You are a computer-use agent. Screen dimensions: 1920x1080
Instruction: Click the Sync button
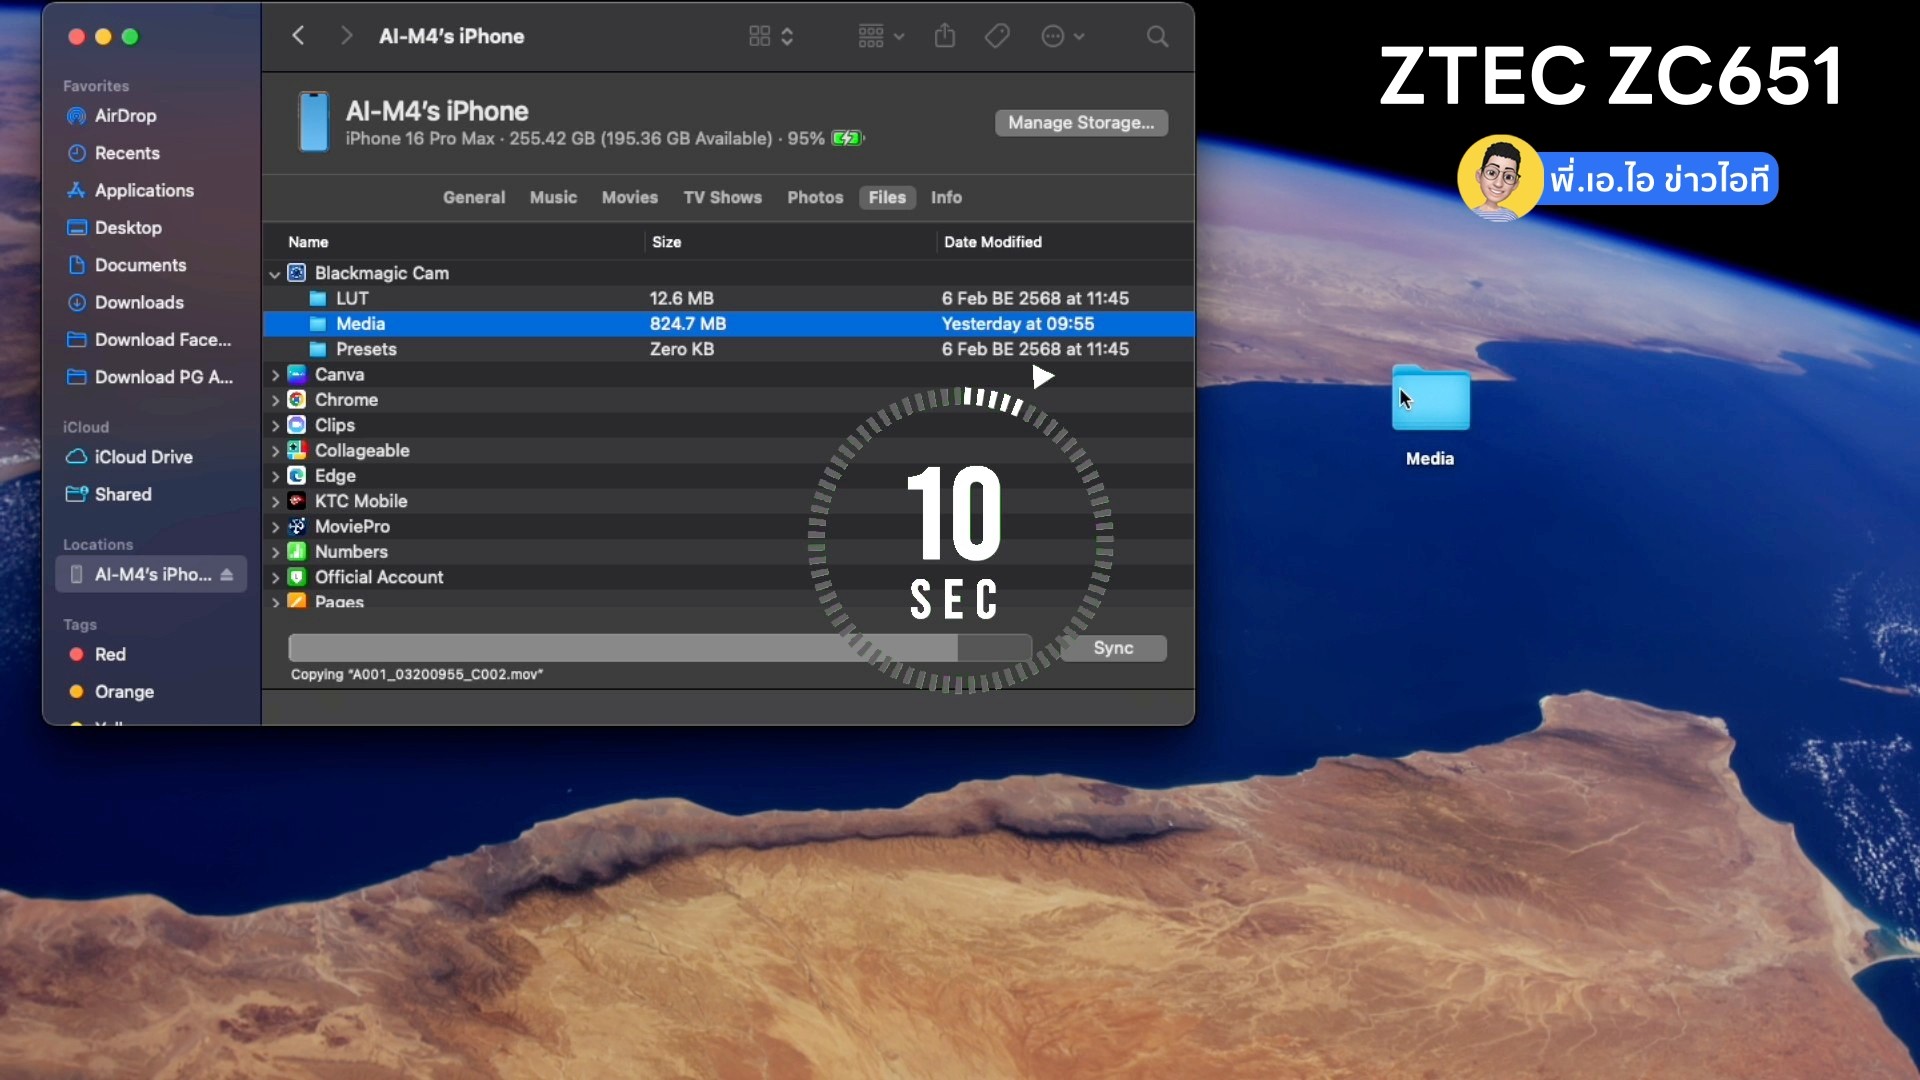(1113, 648)
